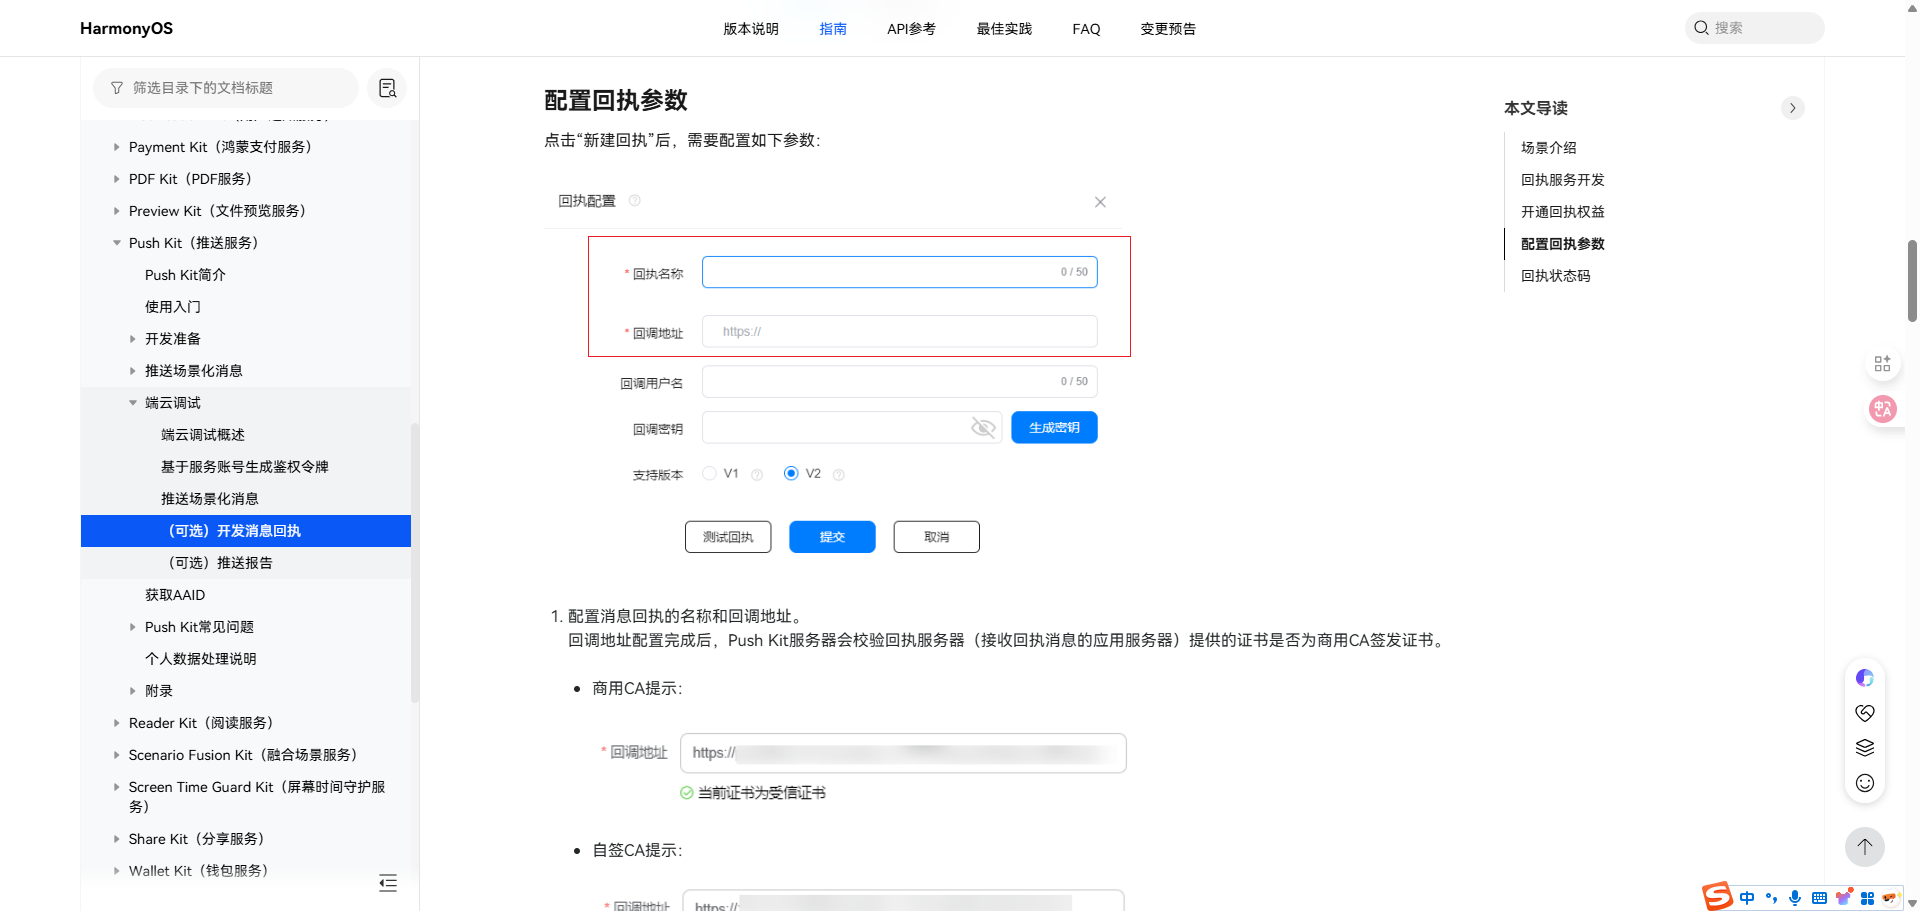This screenshot has width=1920, height=911.
Task: Click the page vertical scrollbar thumb
Action: point(1912,280)
